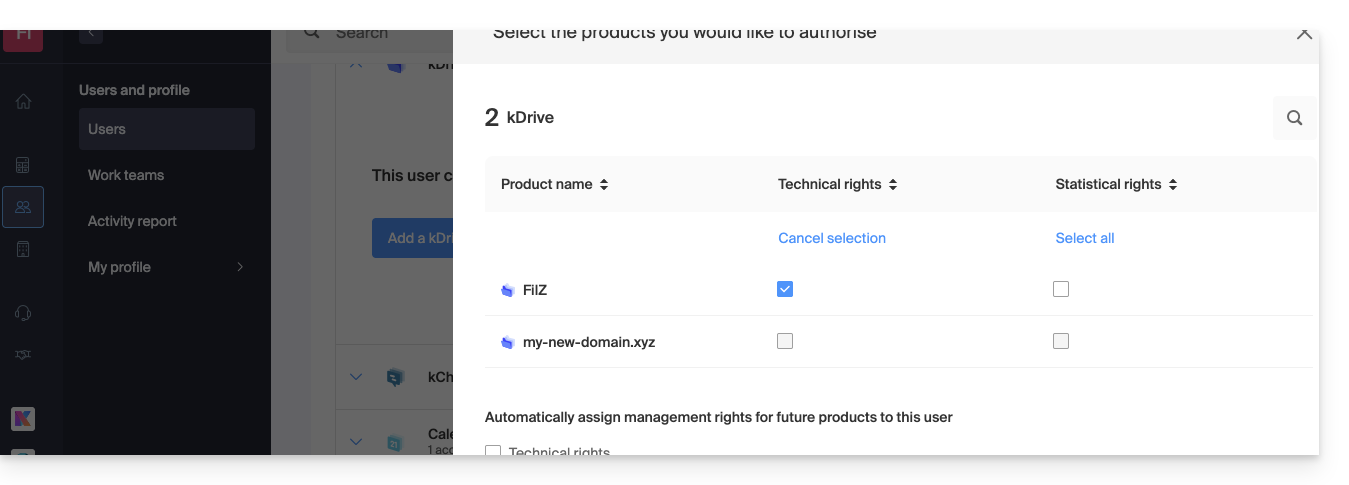Viewport: 1349px width, 485px height.
Task: Check Statistical rights for my-new-domain.xyz
Action: click(x=1061, y=341)
